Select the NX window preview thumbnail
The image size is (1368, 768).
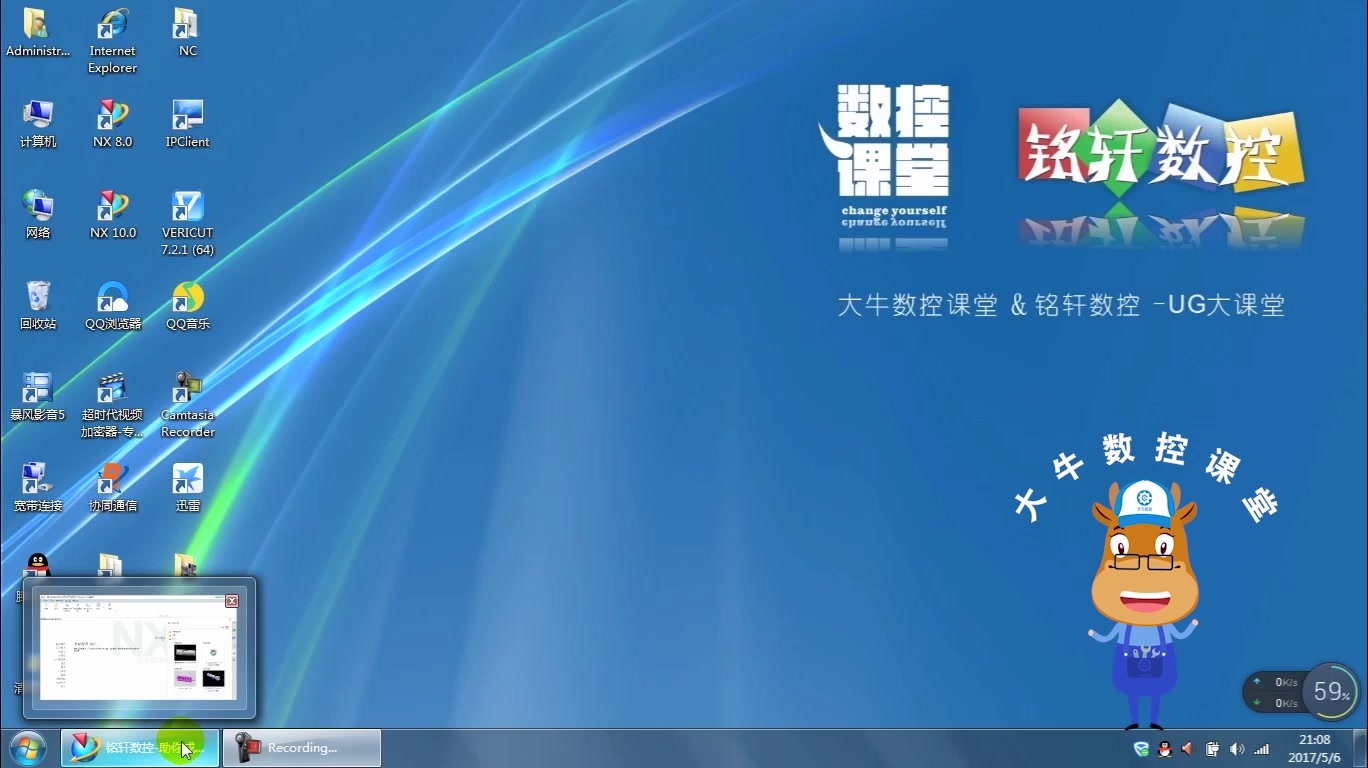[138, 648]
